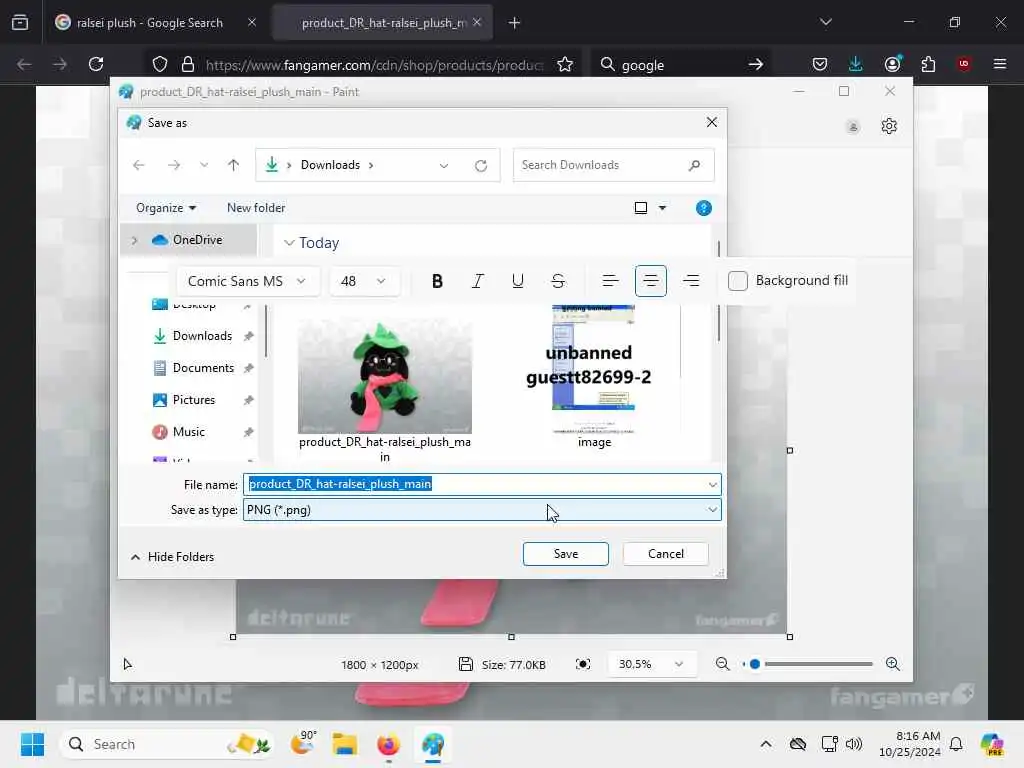Open the Save as type PNG dropdown

(x=482, y=510)
